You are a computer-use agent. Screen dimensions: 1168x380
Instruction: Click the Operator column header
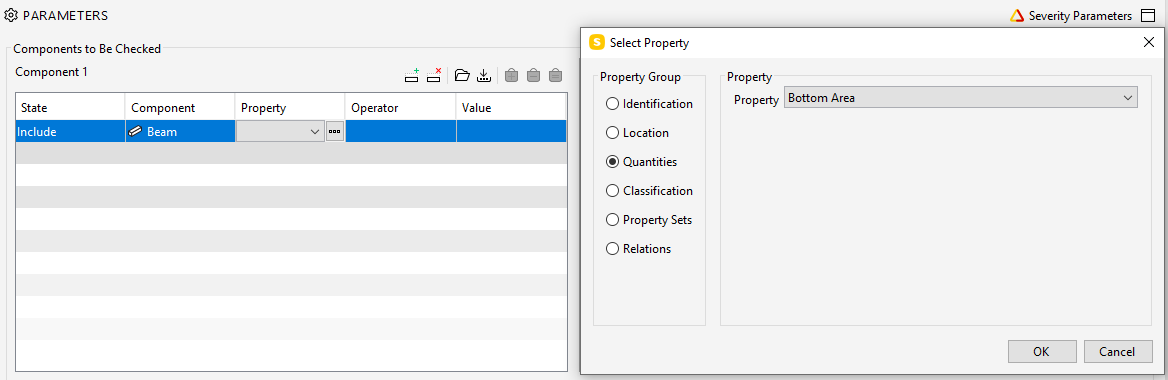[400, 108]
